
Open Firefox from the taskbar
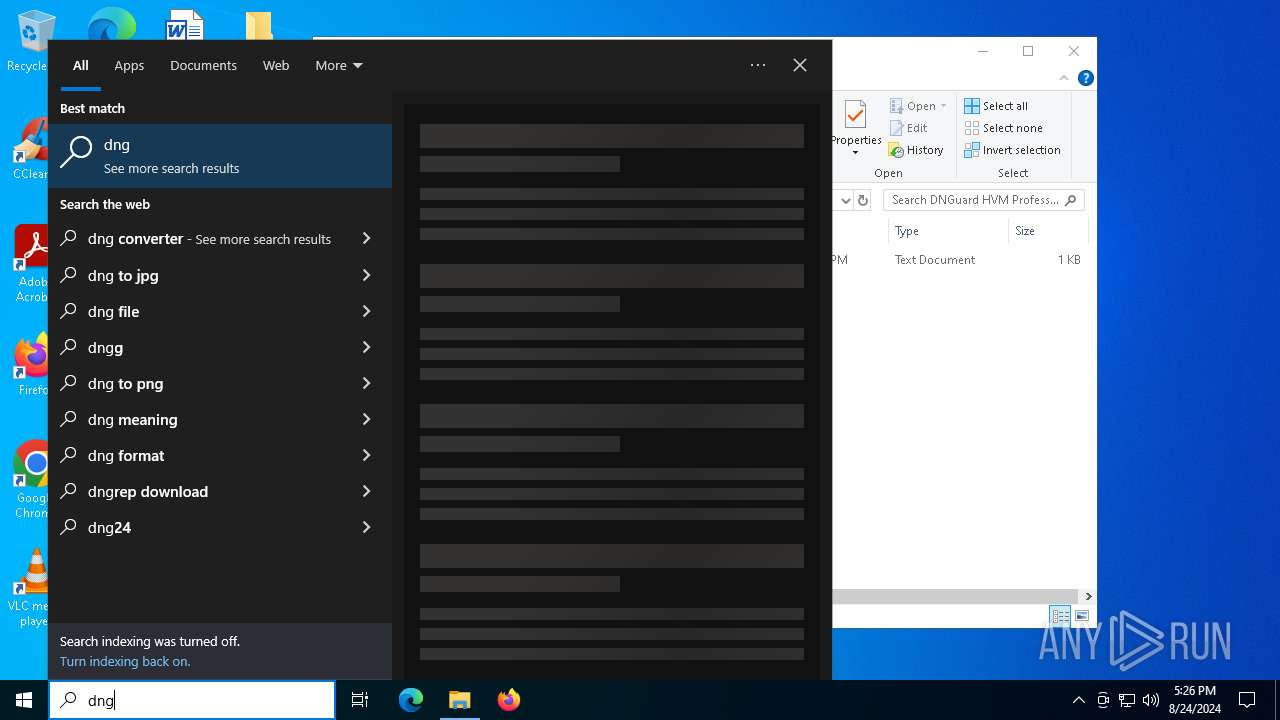tap(508, 700)
